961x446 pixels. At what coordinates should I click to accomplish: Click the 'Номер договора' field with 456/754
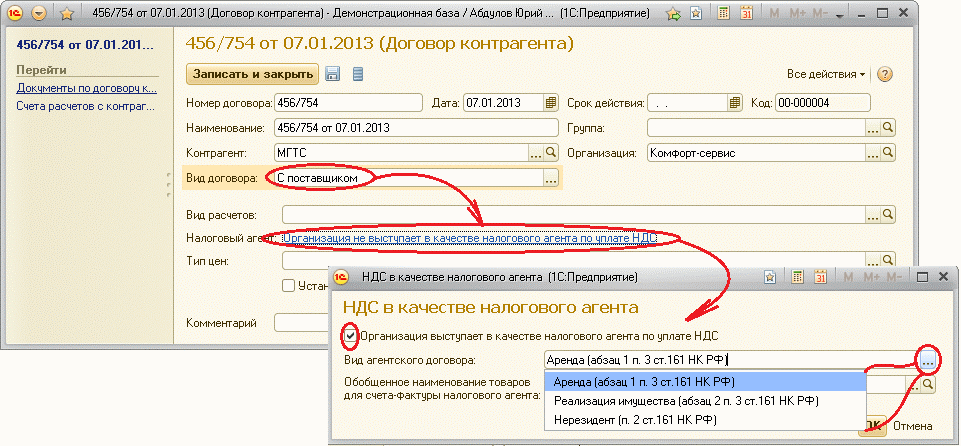[x=348, y=103]
